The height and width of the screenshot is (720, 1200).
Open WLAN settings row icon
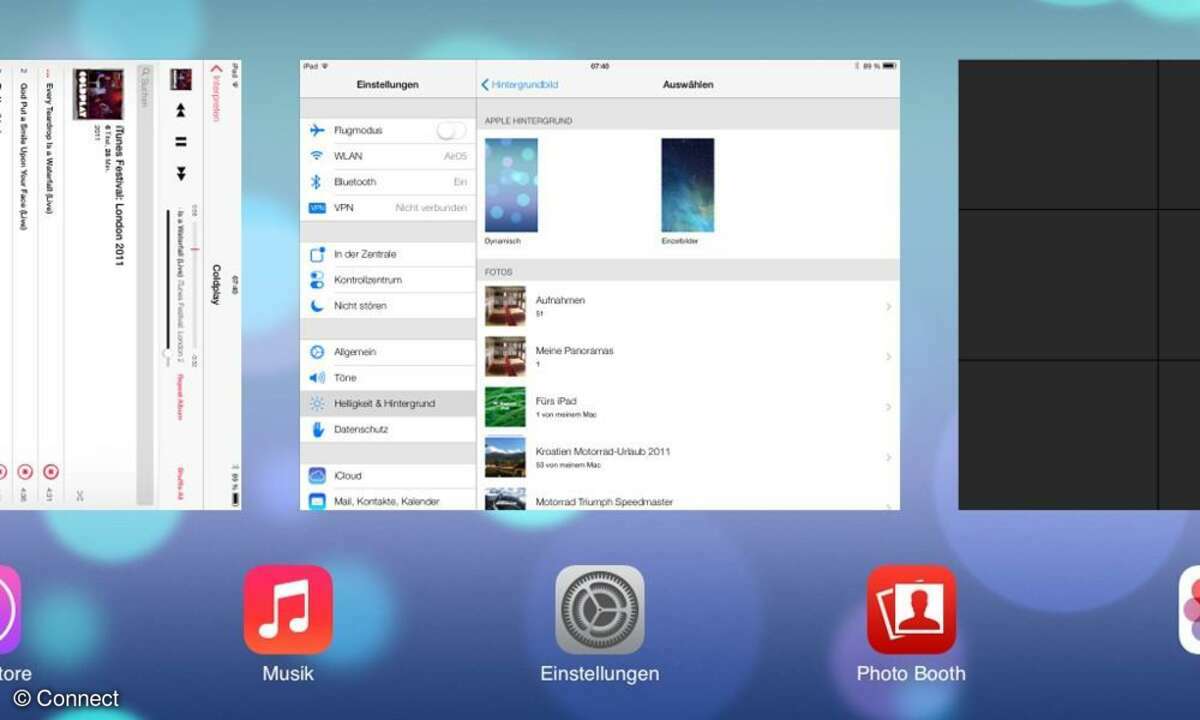317,156
